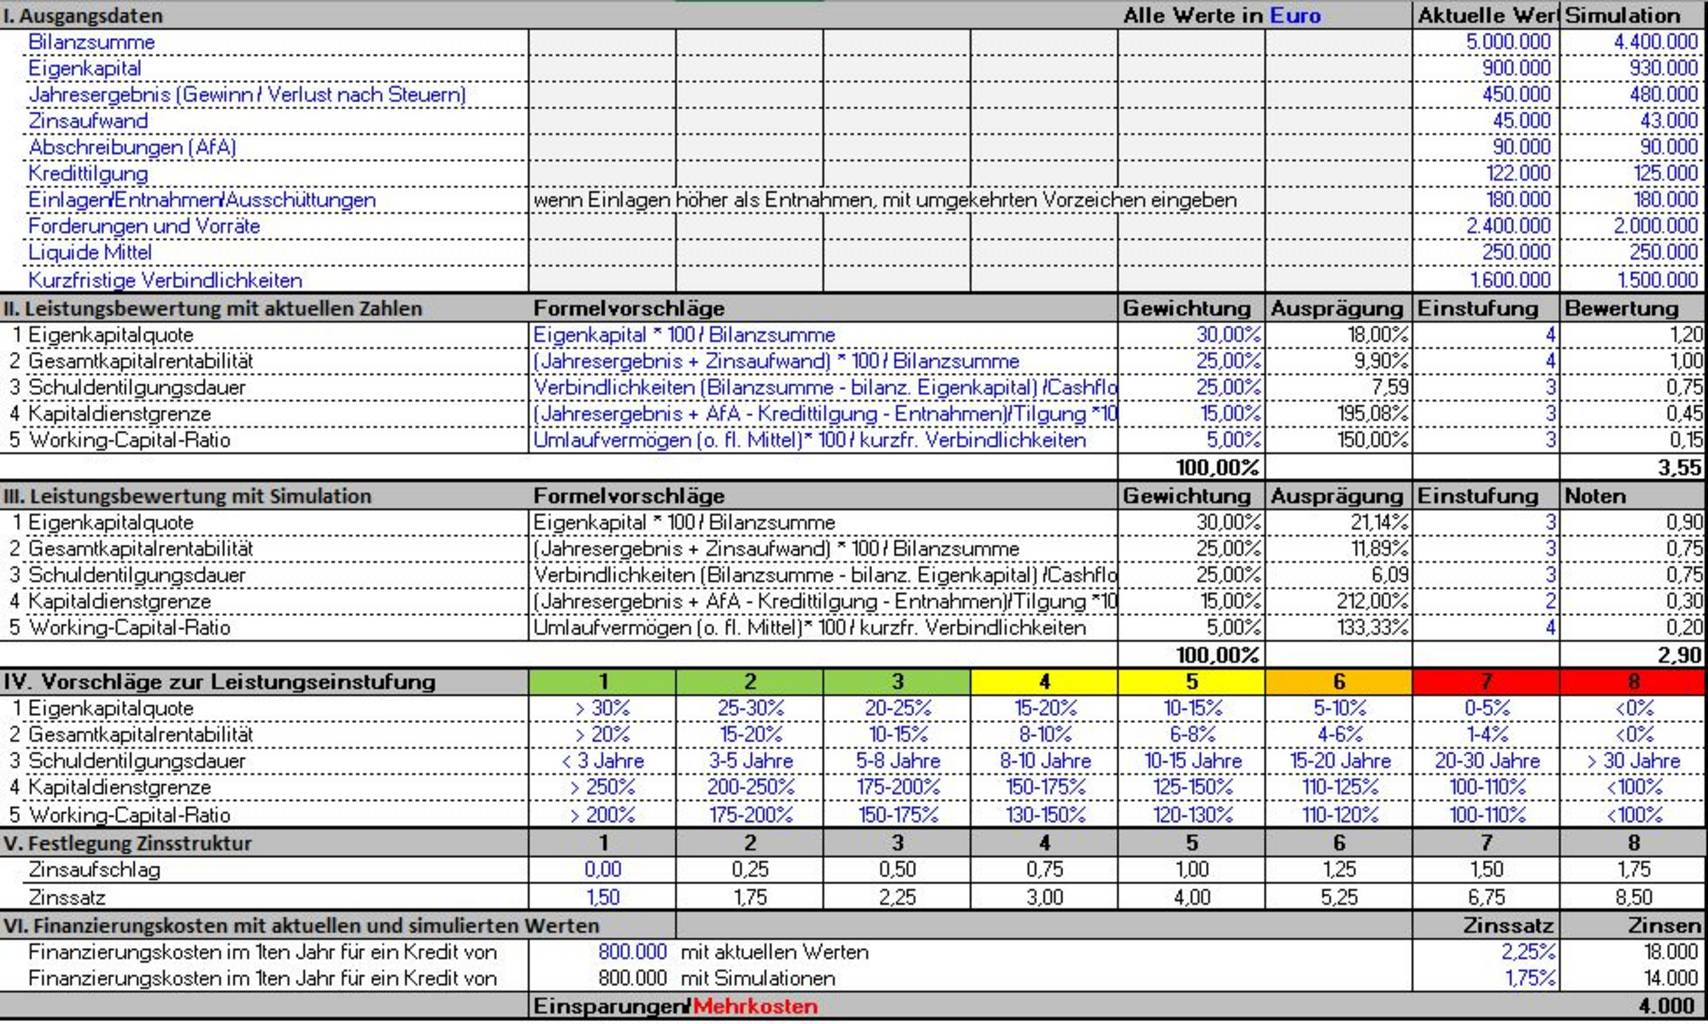This screenshot has height=1024, width=1708.
Task: Select the Zinsaufschlag value 0,00
Action: point(602,870)
